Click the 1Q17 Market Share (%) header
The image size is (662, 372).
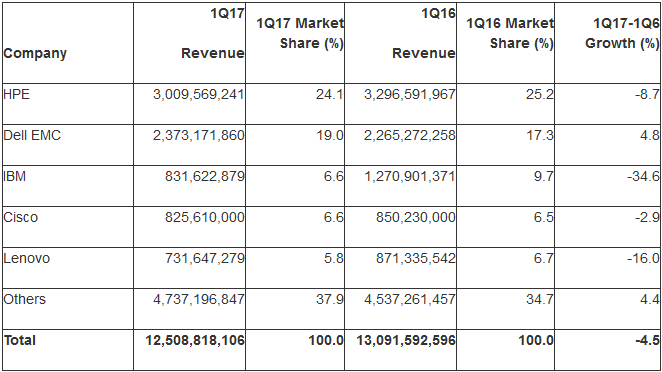300,33
